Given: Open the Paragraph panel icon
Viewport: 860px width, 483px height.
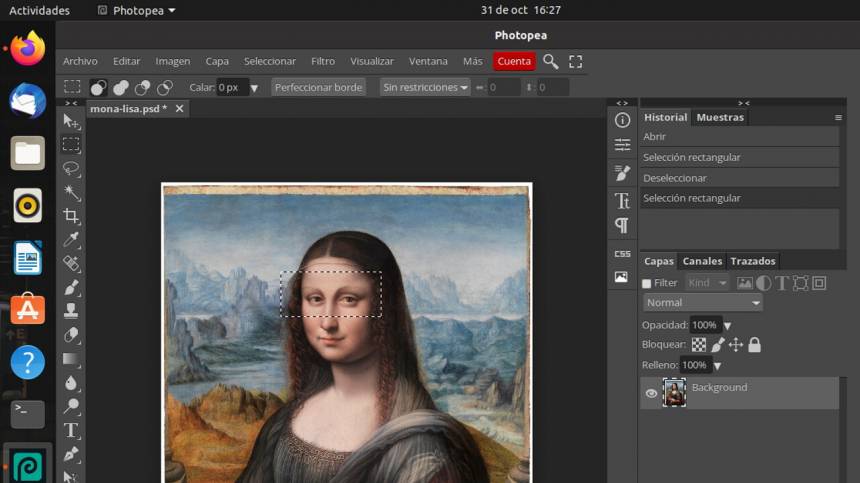Looking at the screenshot, I should click(622, 225).
